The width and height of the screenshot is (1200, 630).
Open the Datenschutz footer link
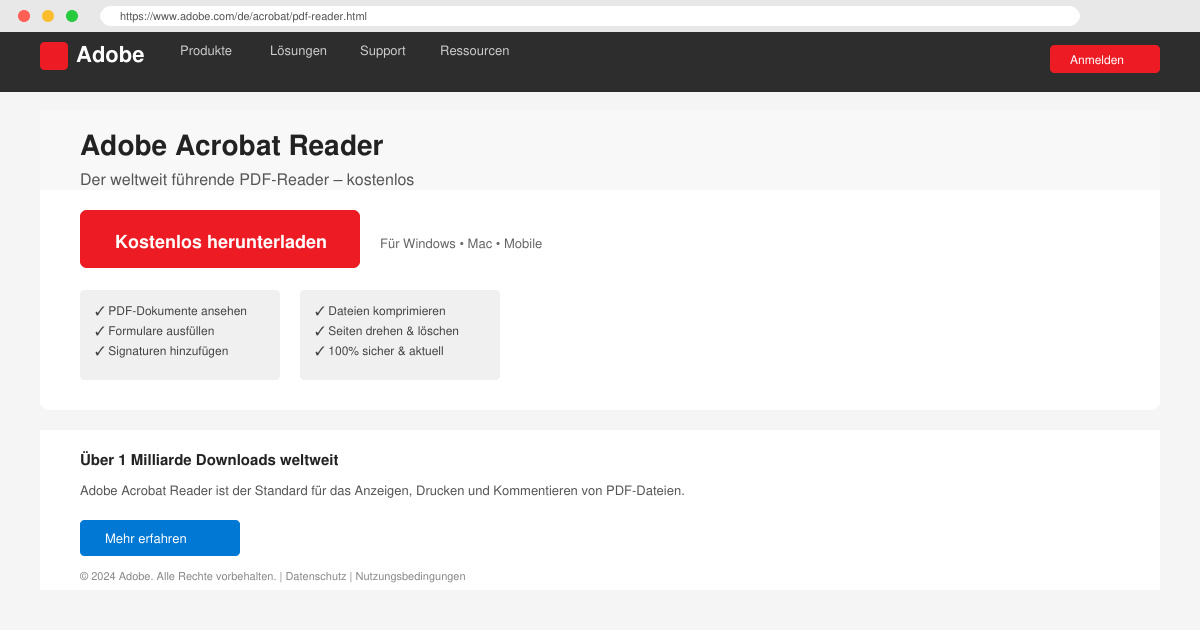coord(316,576)
